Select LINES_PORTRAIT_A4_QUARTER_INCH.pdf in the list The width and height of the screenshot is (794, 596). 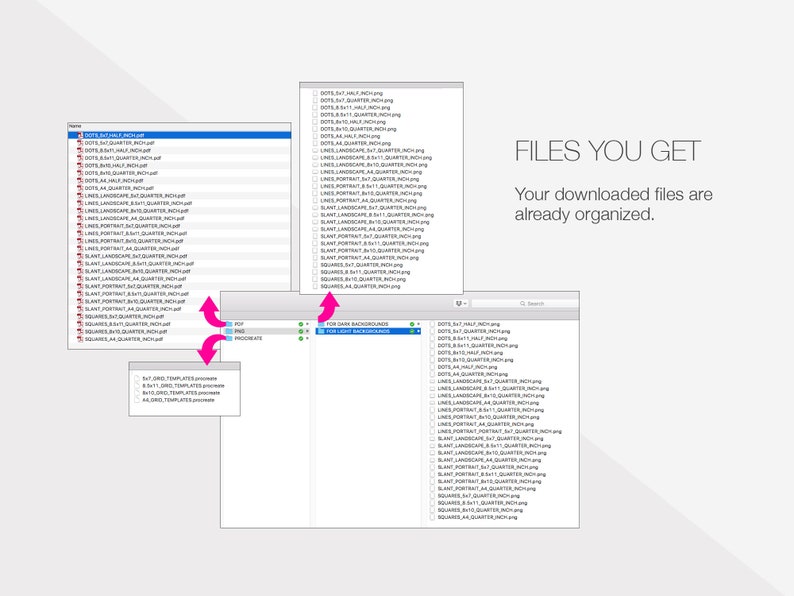coord(132,249)
